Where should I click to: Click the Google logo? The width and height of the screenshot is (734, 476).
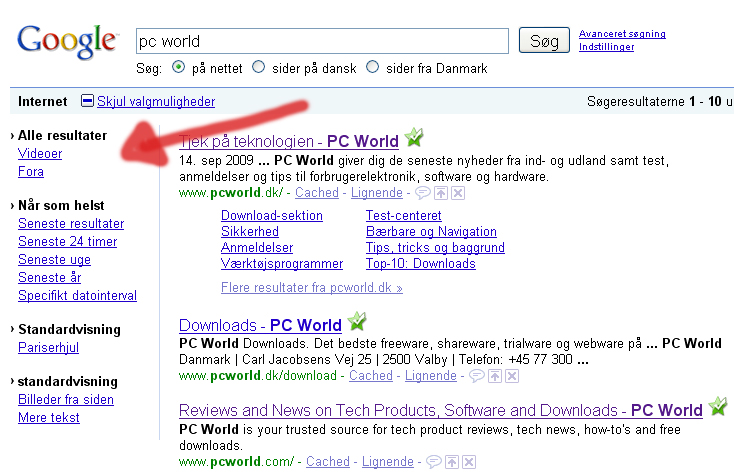pos(67,42)
